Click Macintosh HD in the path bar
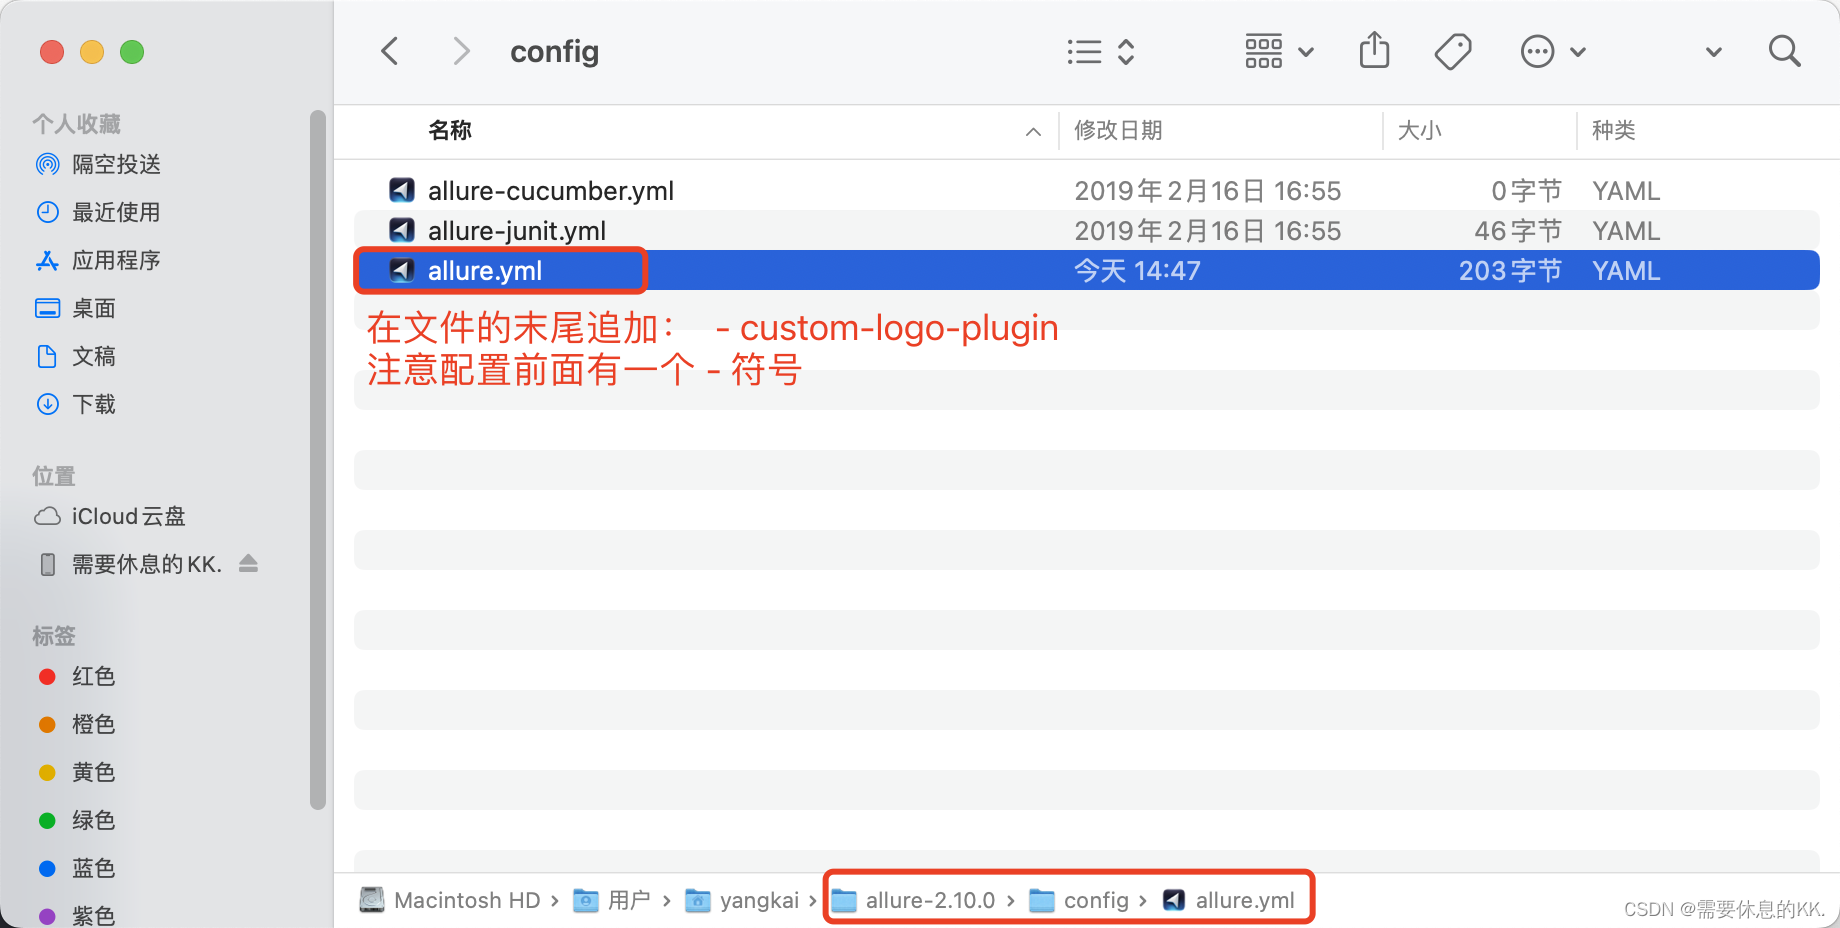The height and width of the screenshot is (928, 1840). tap(451, 900)
